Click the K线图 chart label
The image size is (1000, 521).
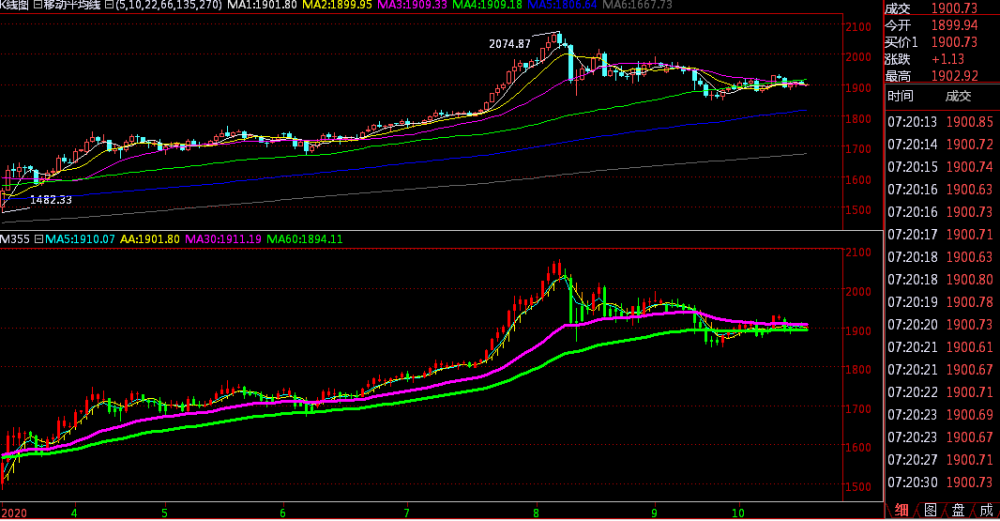(18, 7)
